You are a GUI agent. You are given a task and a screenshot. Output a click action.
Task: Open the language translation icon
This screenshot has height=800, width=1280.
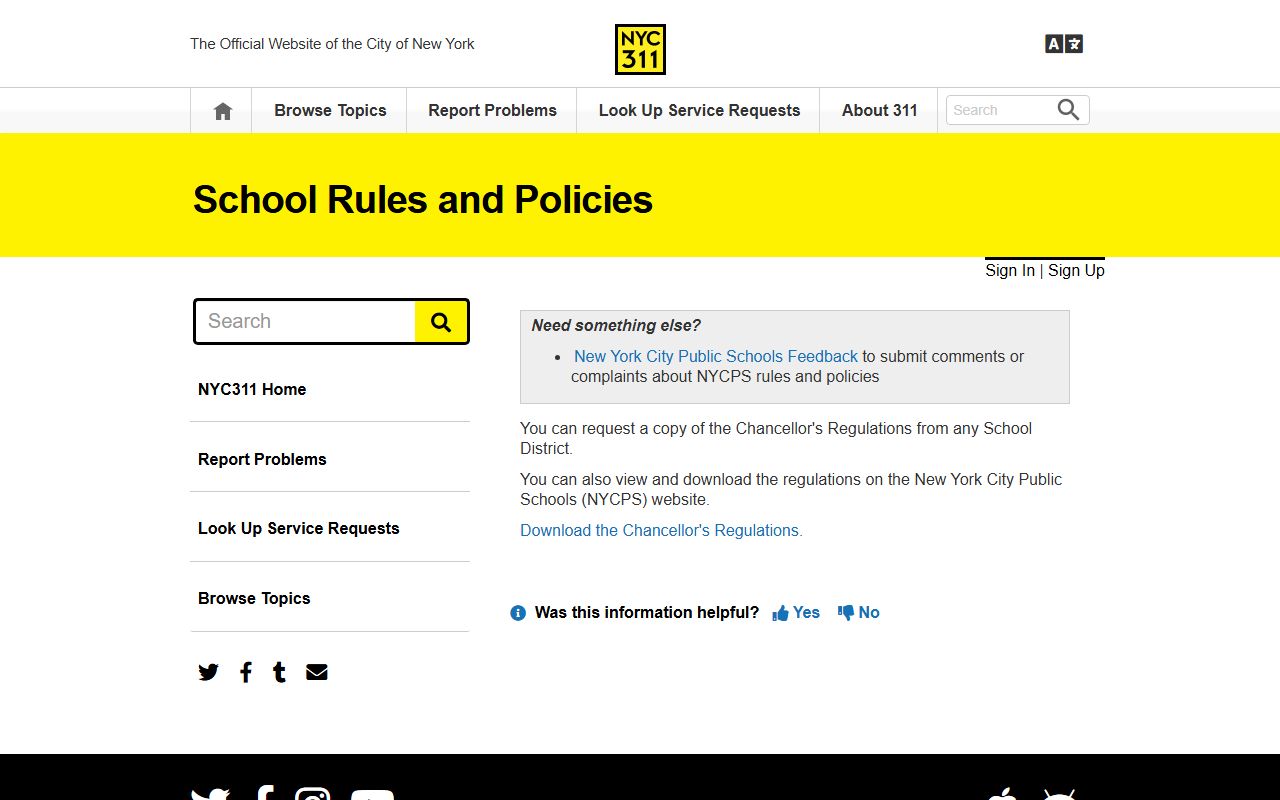[1064, 44]
